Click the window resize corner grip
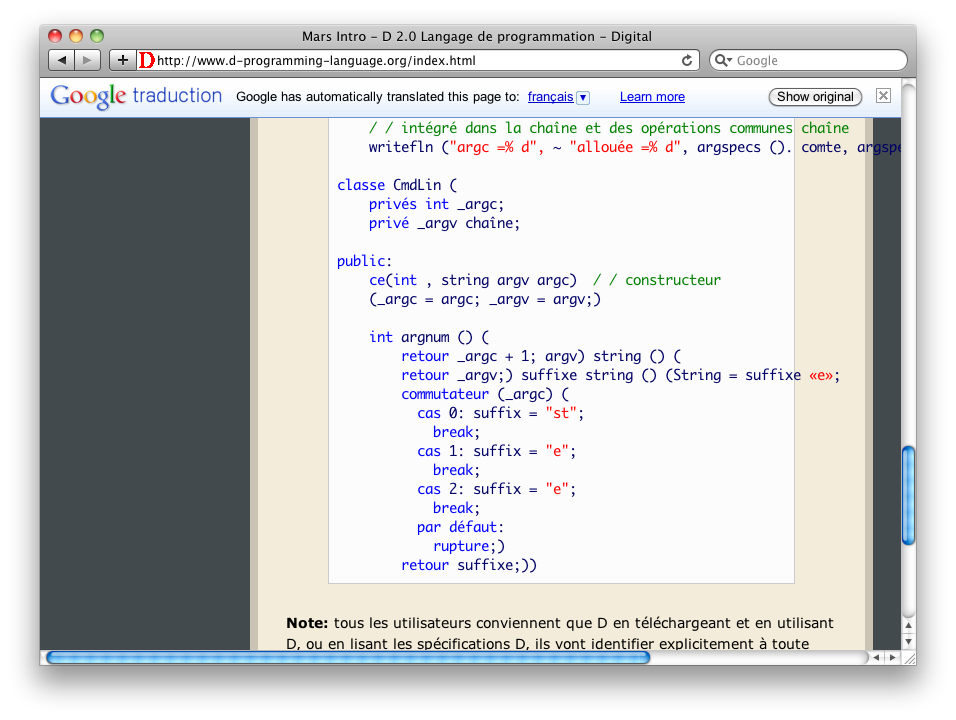 tap(908, 658)
